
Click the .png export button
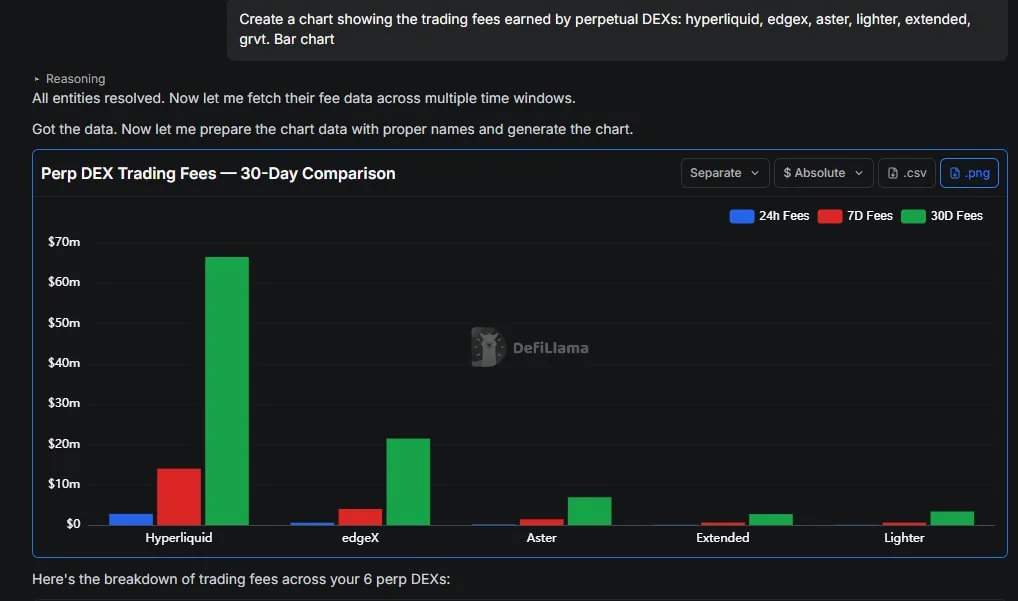point(968,173)
